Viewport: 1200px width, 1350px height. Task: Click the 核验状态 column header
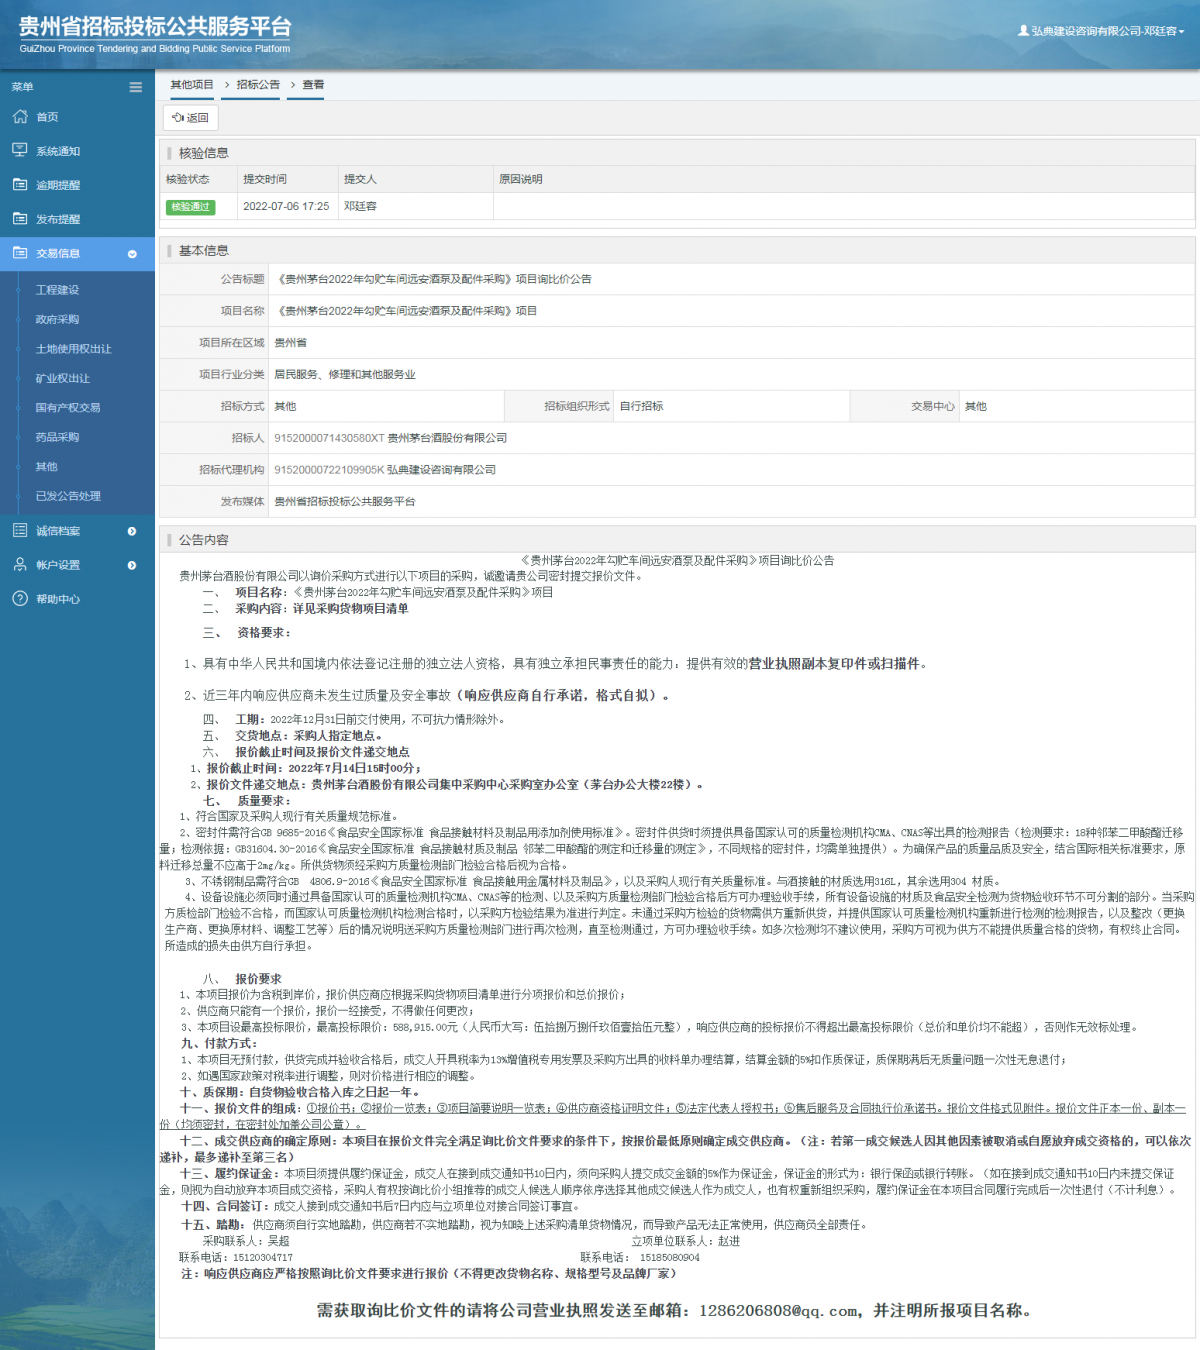(x=188, y=179)
